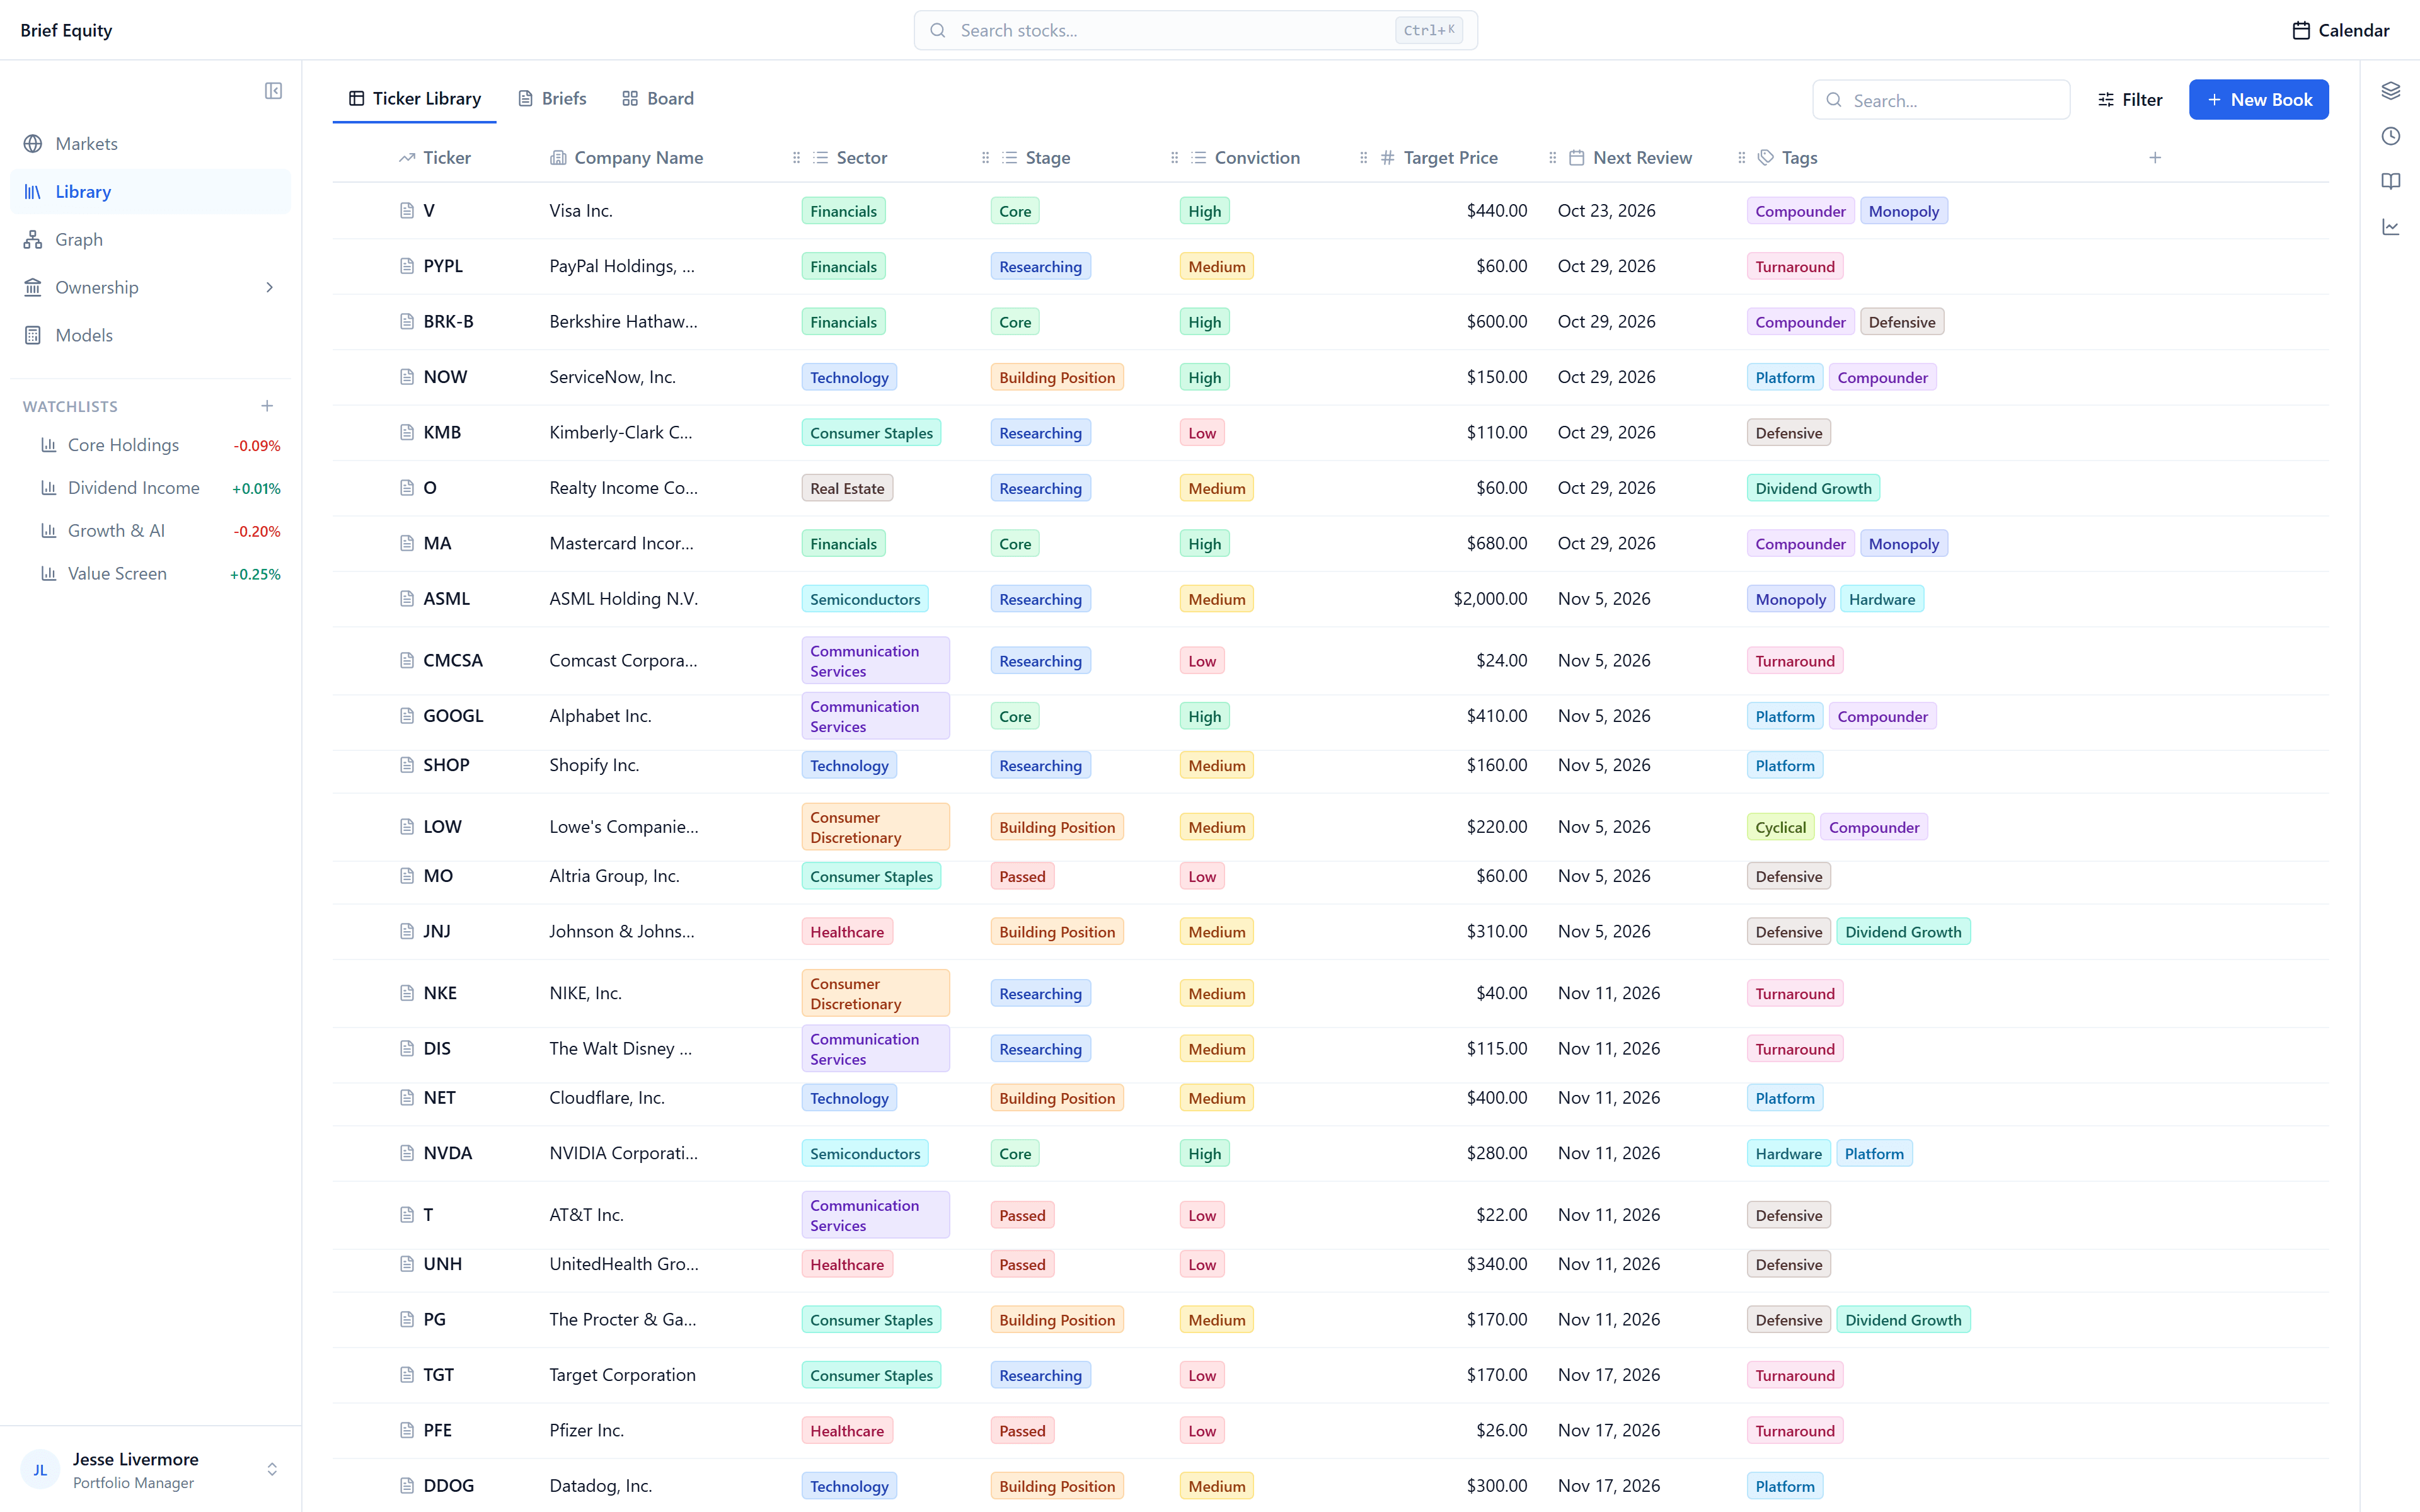Click the Search stocks field

click(1195, 30)
